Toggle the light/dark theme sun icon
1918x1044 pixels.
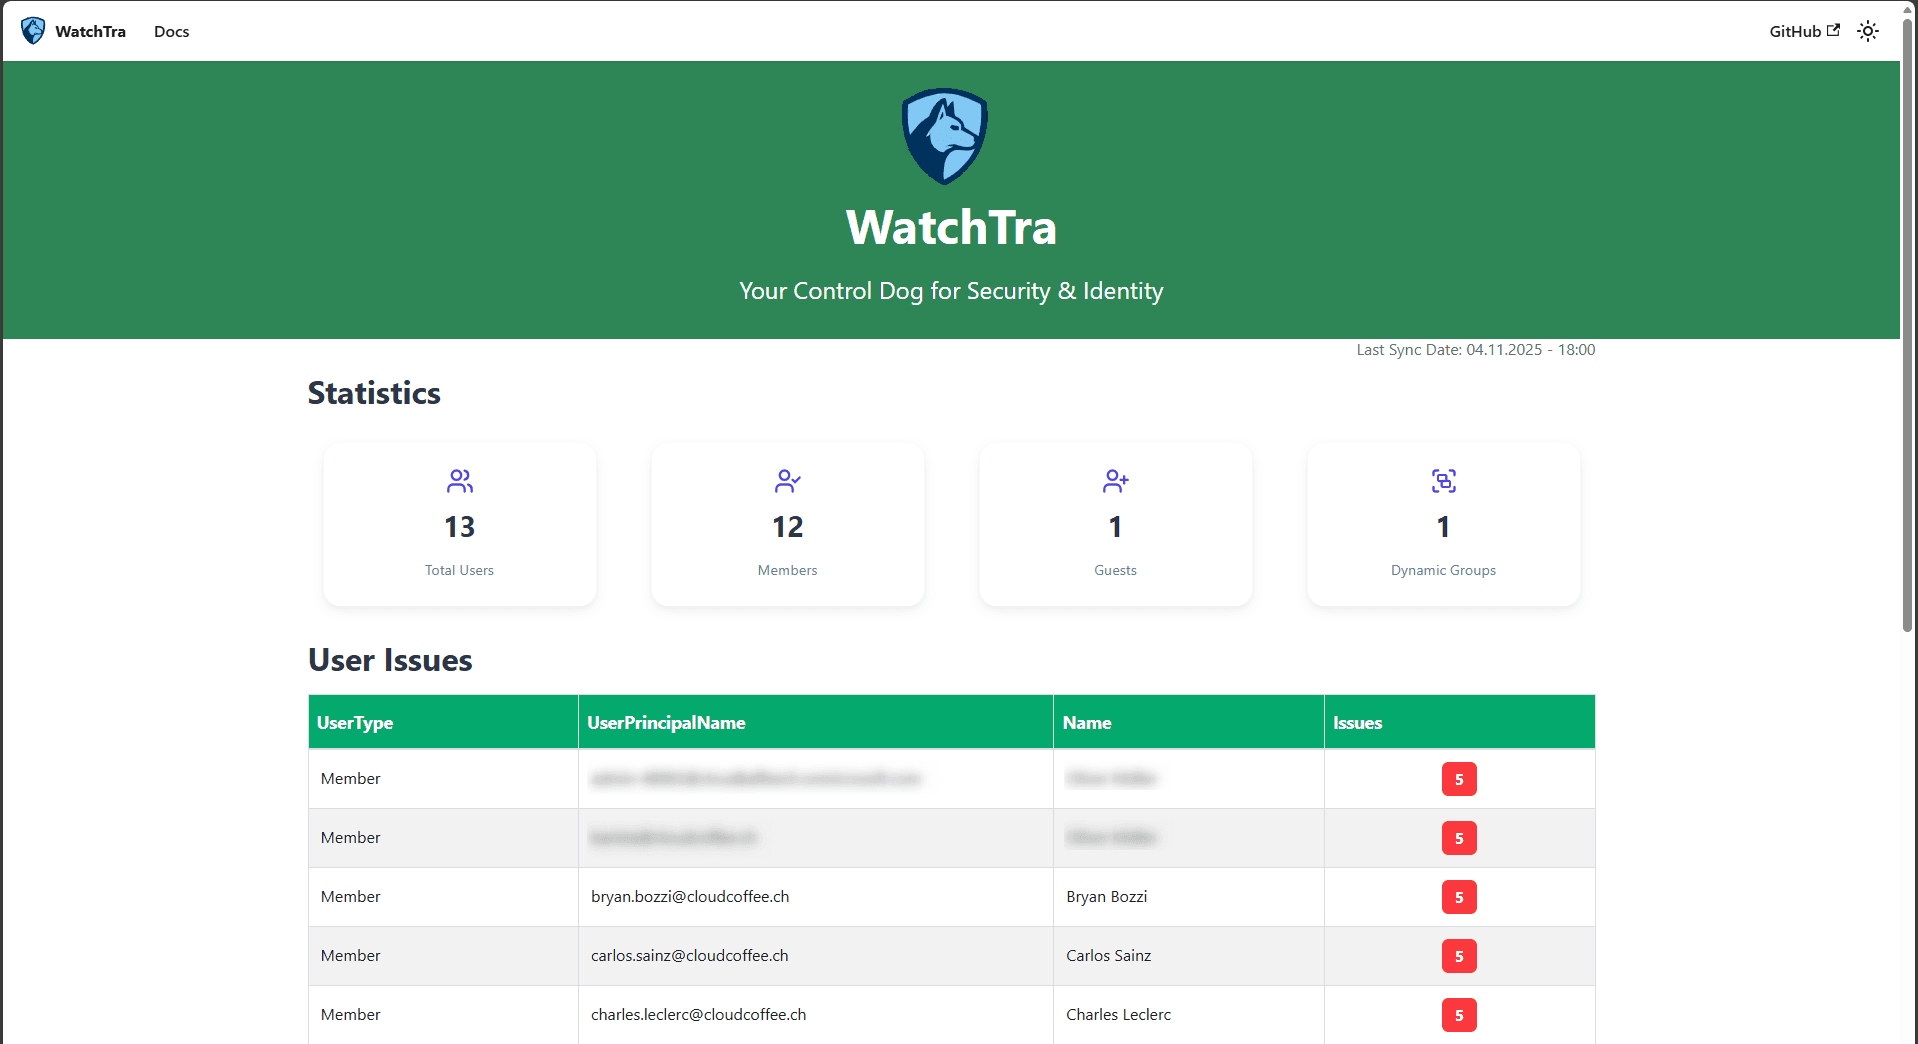(1867, 31)
